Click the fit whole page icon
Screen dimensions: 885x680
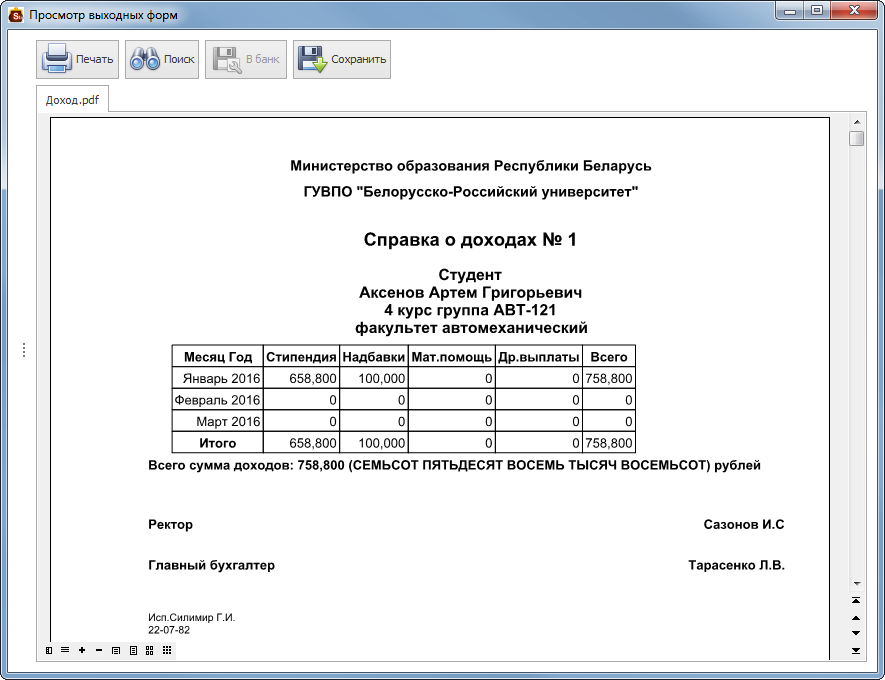(133, 651)
